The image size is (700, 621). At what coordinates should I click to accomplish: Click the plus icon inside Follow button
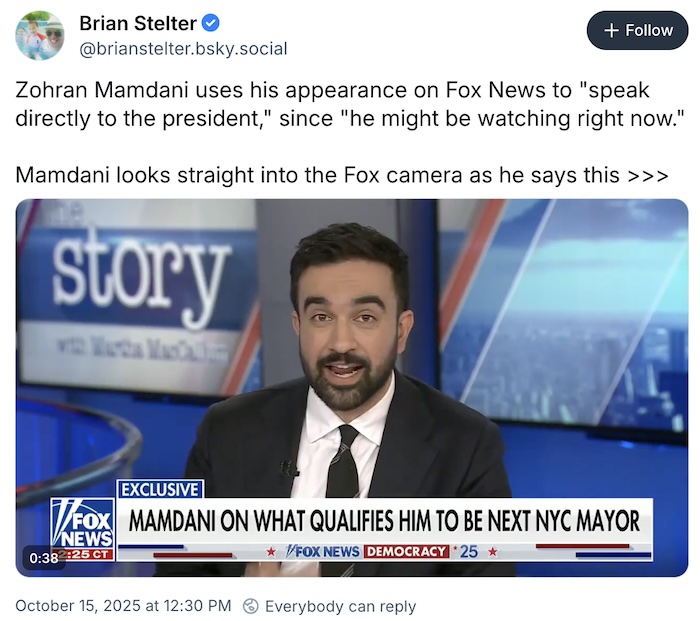click(611, 30)
